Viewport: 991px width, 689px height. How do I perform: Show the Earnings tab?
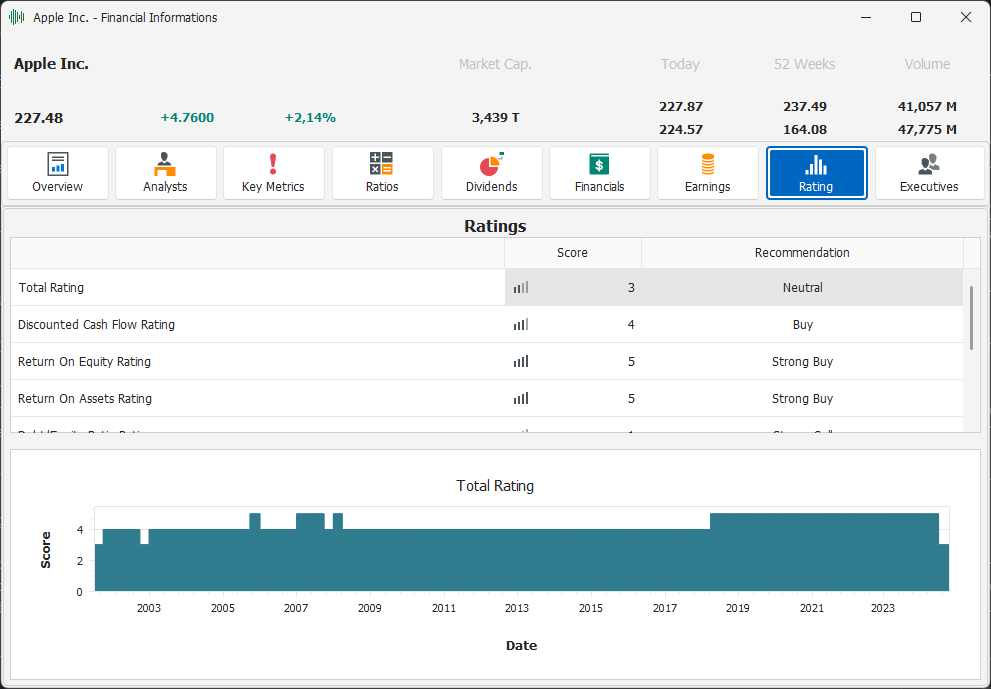[x=708, y=173]
